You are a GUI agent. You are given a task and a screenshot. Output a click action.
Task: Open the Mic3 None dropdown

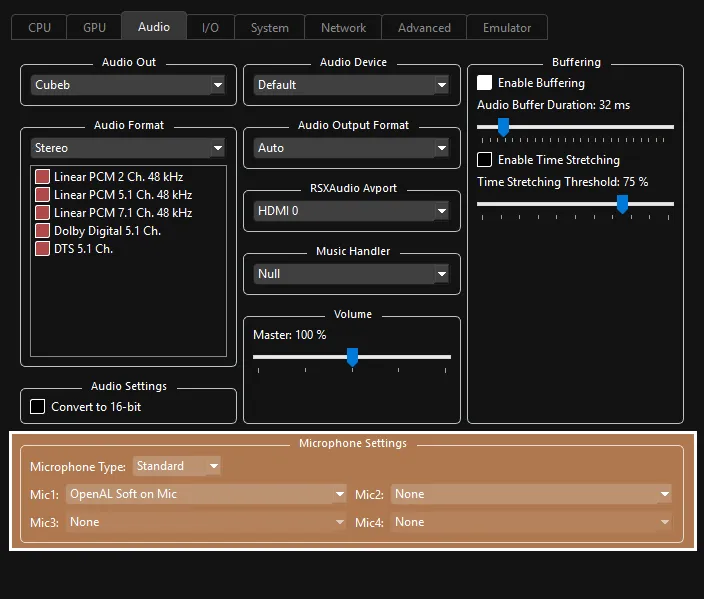[206, 522]
